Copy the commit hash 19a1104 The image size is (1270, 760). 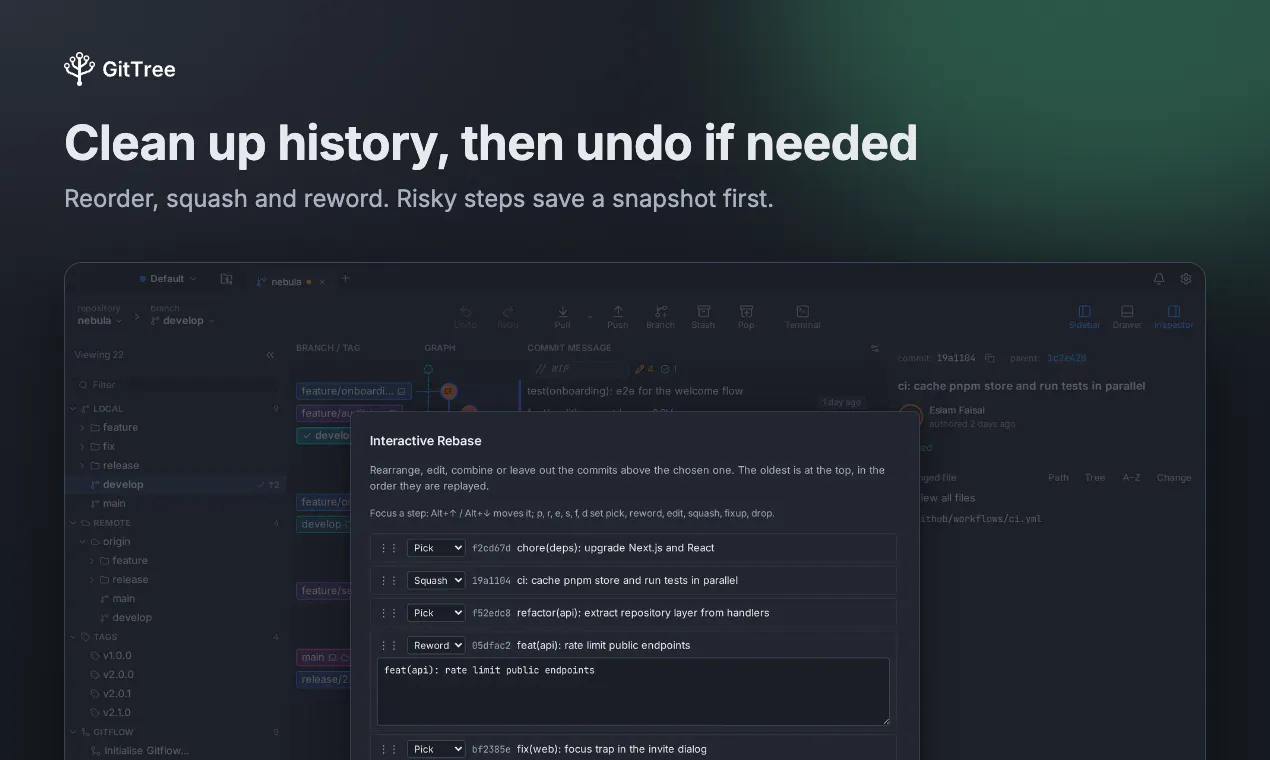(990, 358)
